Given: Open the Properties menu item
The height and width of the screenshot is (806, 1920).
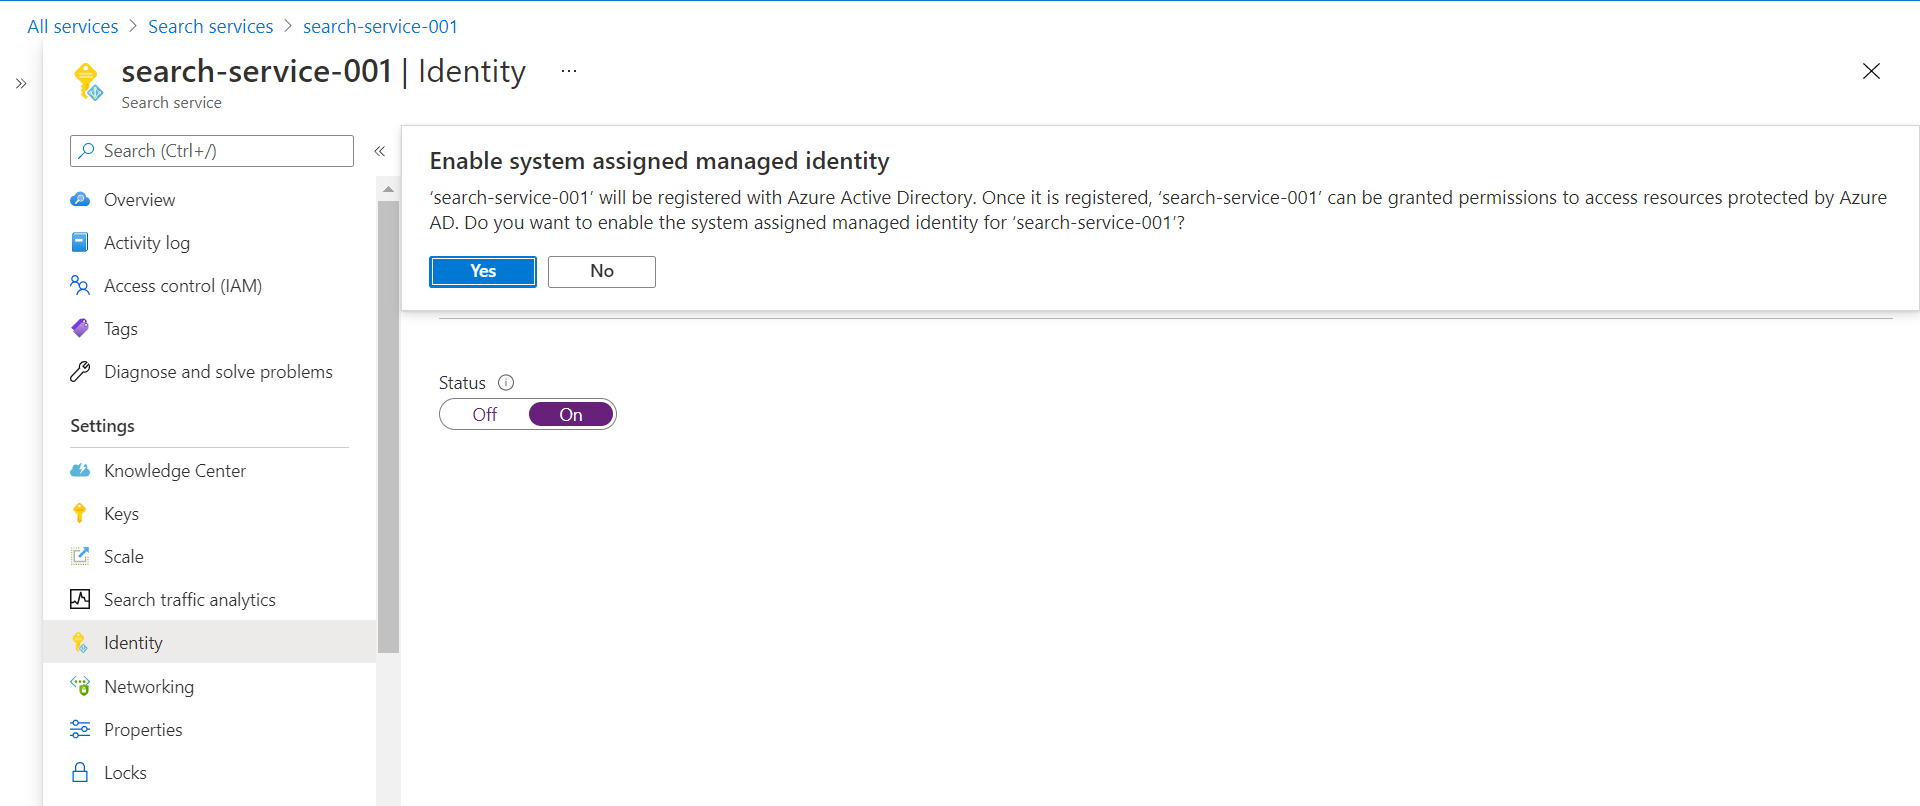Looking at the screenshot, I should coord(210,729).
